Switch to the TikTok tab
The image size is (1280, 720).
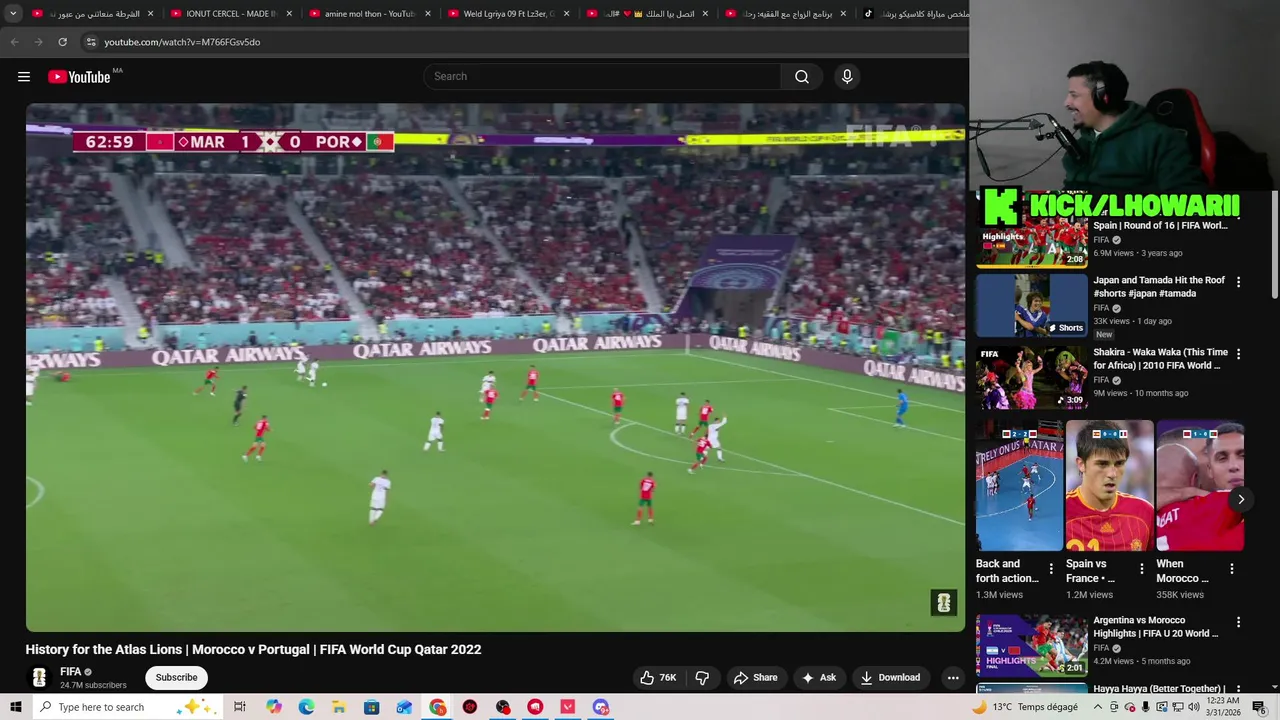click(x=915, y=14)
